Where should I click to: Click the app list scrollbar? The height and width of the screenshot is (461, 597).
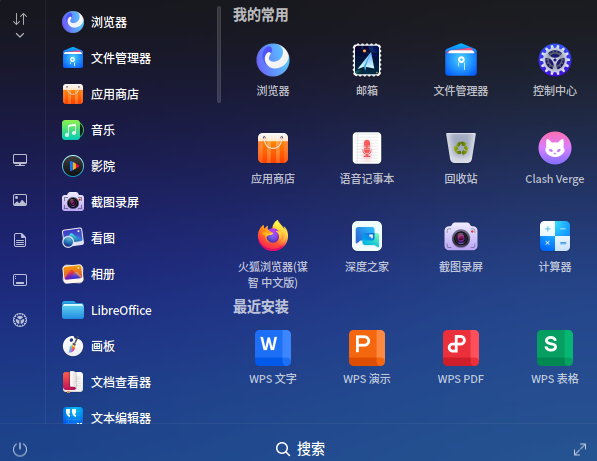click(219, 54)
